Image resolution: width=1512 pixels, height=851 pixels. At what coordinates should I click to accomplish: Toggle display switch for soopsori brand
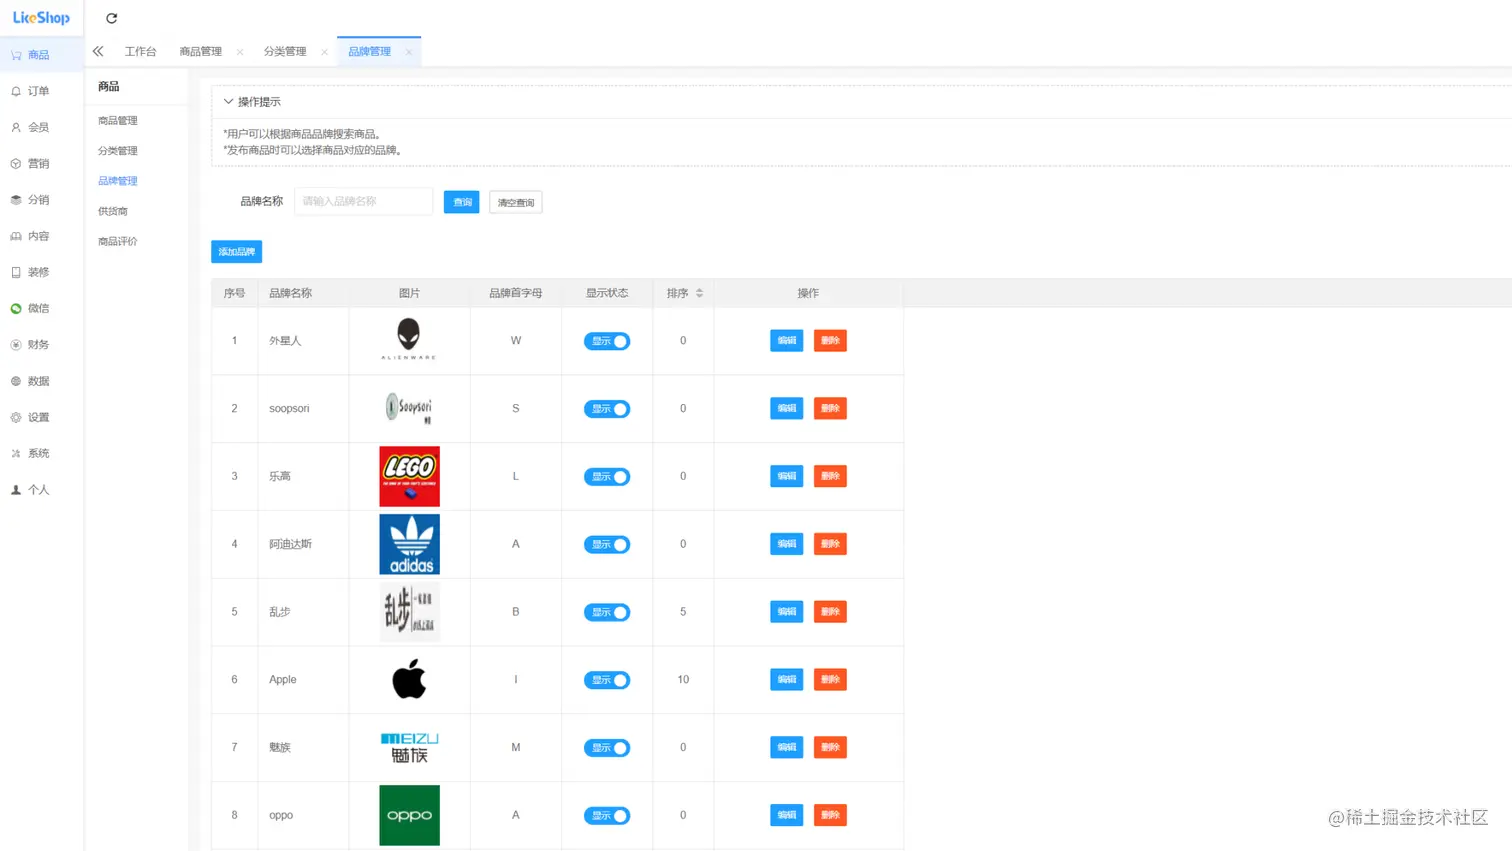tap(607, 409)
